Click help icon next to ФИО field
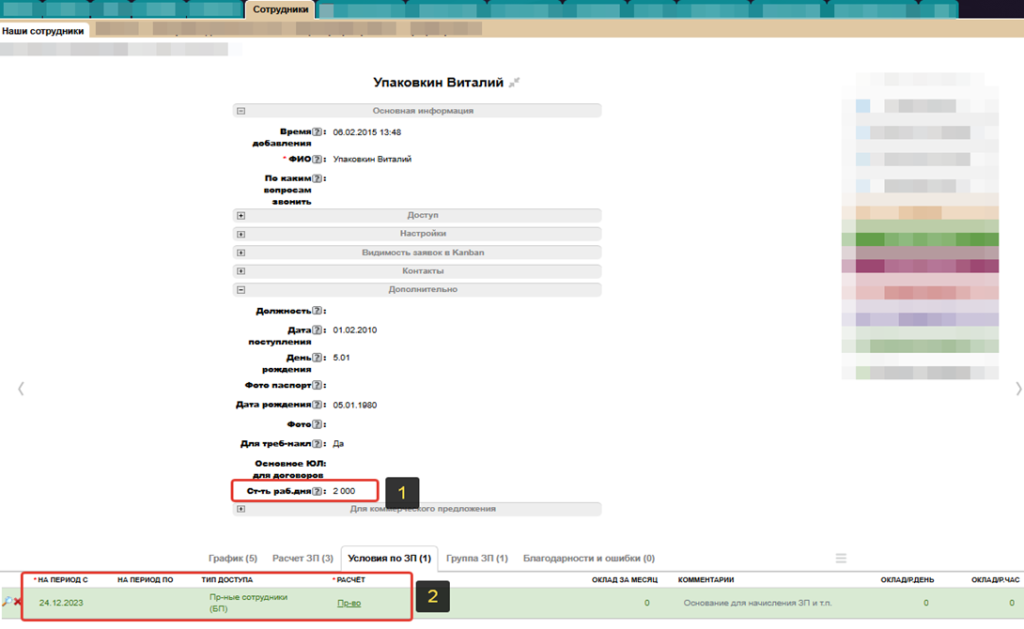Viewport: 1024px width, 629px height. (x=317, y=159)
